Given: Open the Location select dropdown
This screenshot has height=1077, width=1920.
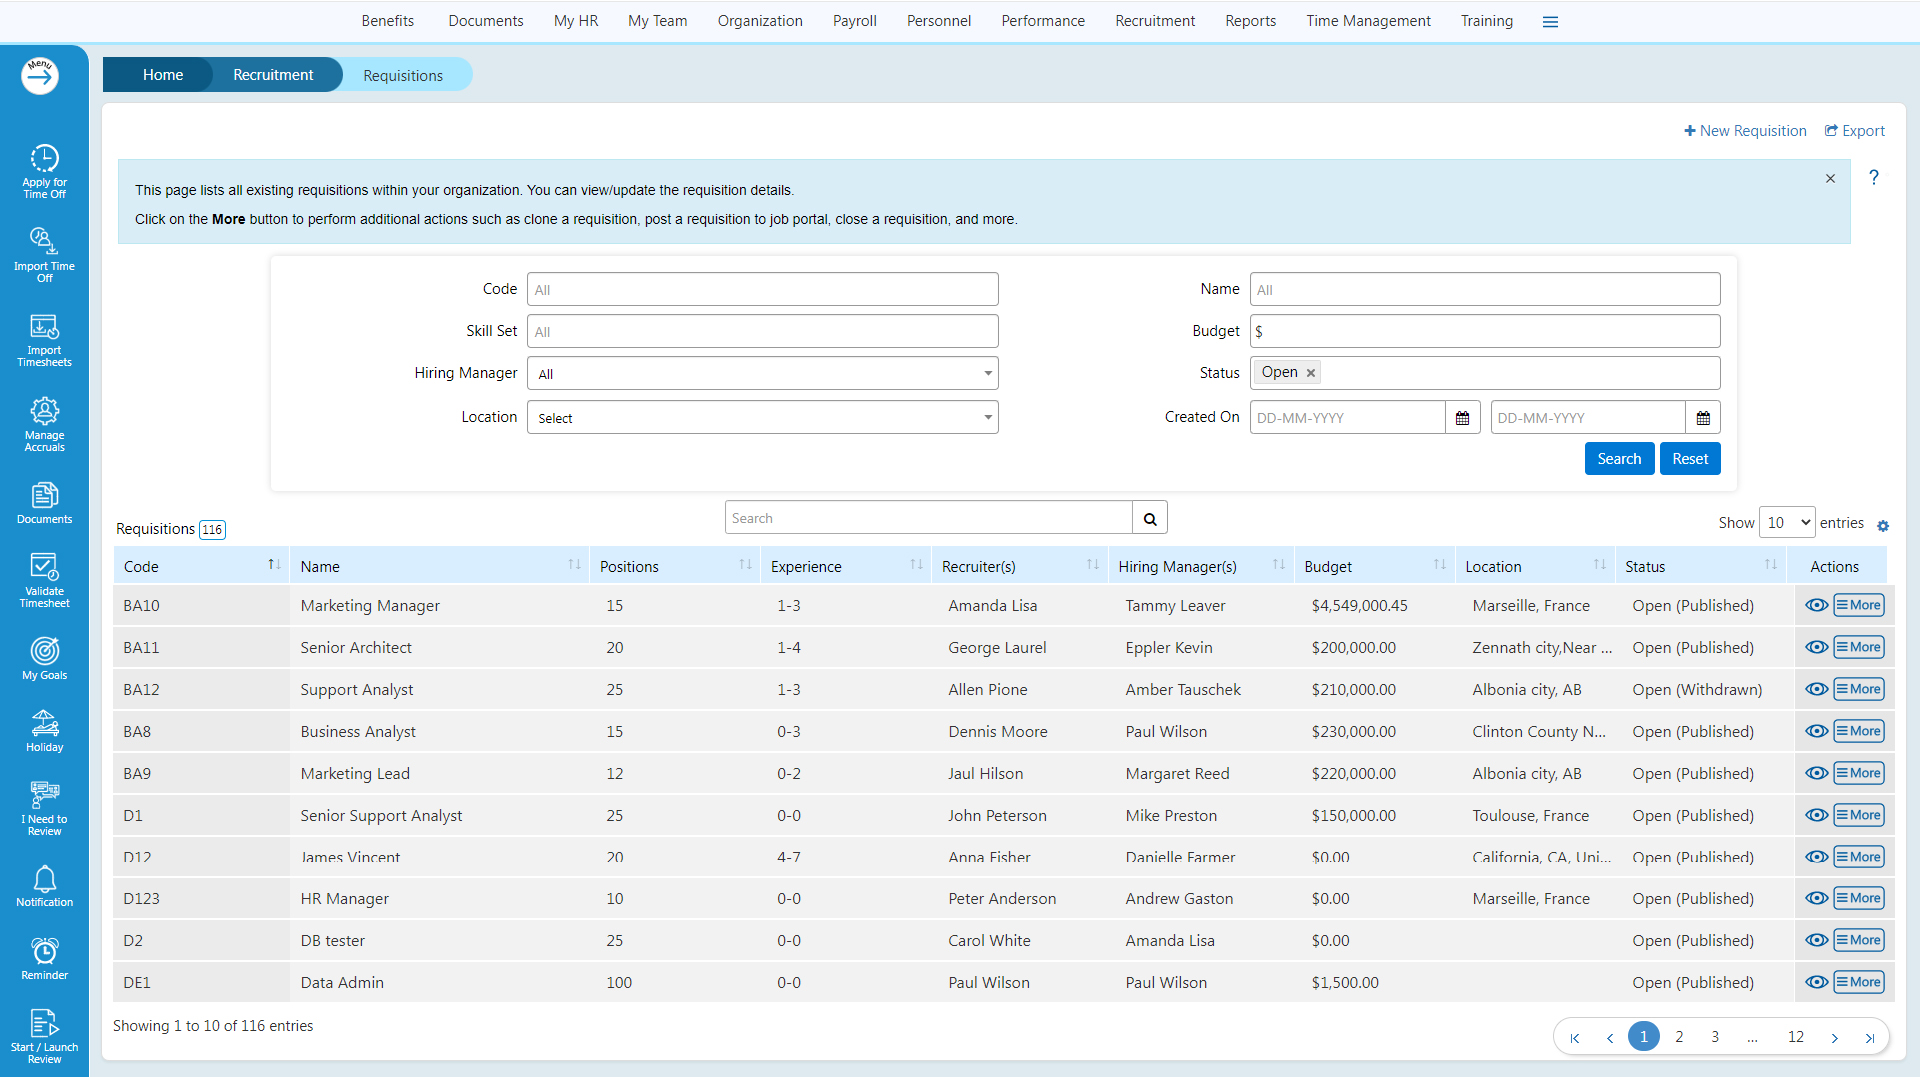Looking at the screenshot, I should (762, 418).
